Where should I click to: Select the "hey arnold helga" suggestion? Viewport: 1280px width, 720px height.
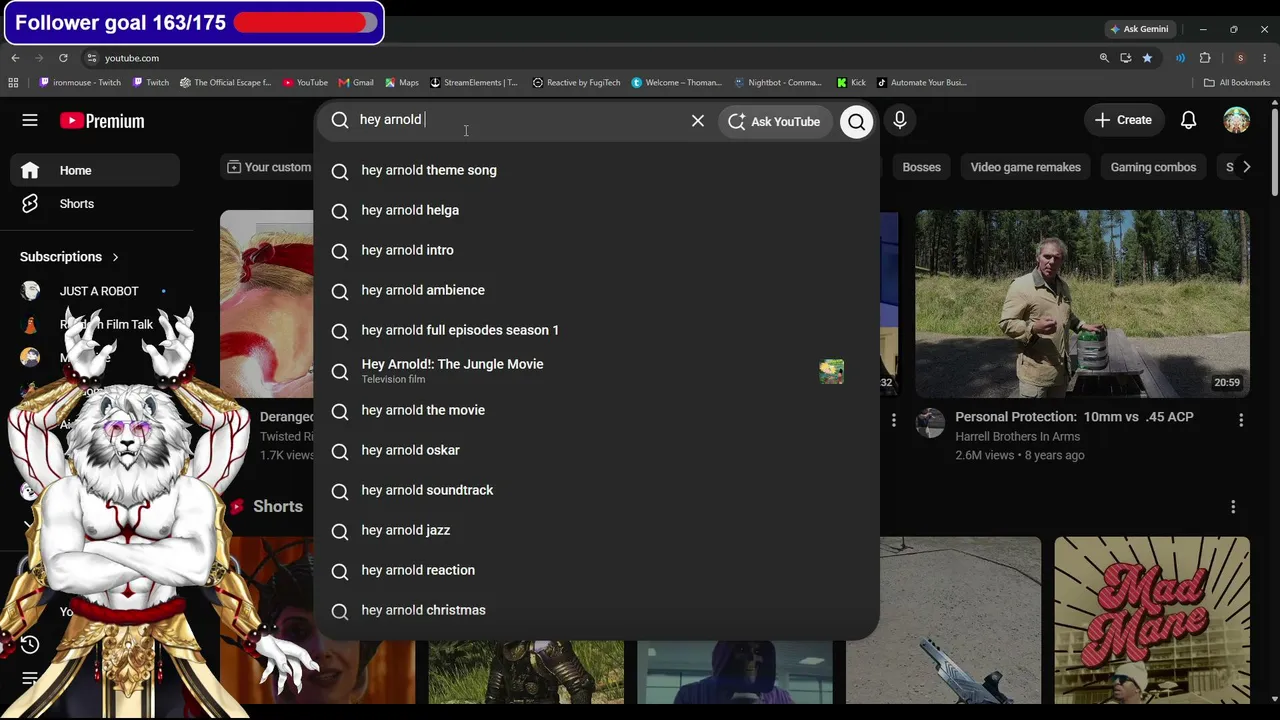tap(596, 210)
